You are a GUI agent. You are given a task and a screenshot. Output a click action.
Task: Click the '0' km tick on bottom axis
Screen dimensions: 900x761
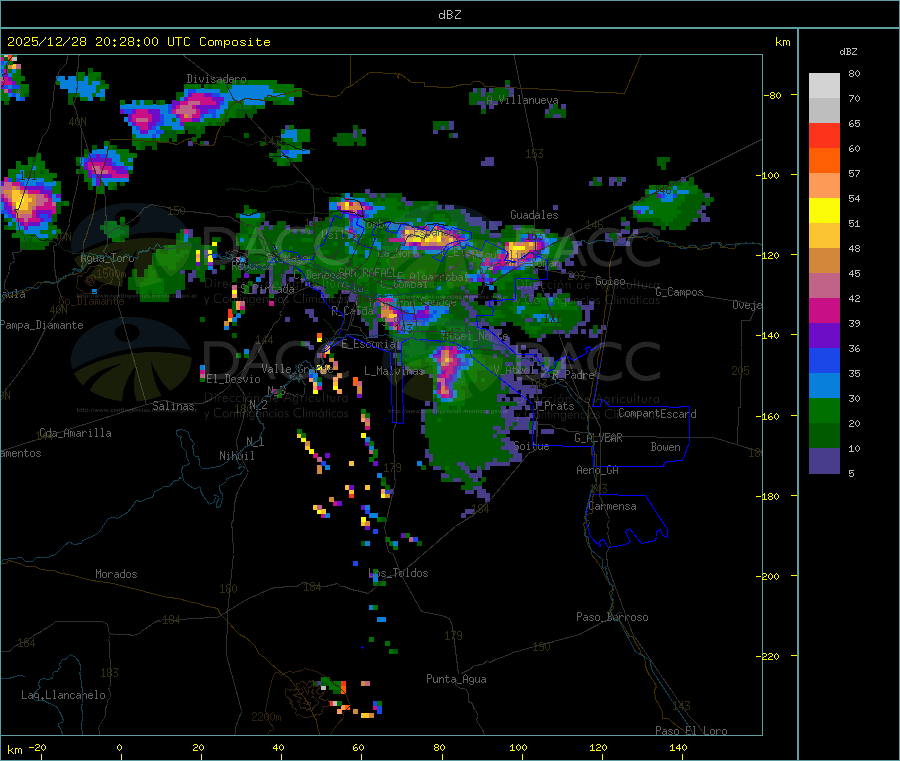pyautogui.click(x=119, y=747)
